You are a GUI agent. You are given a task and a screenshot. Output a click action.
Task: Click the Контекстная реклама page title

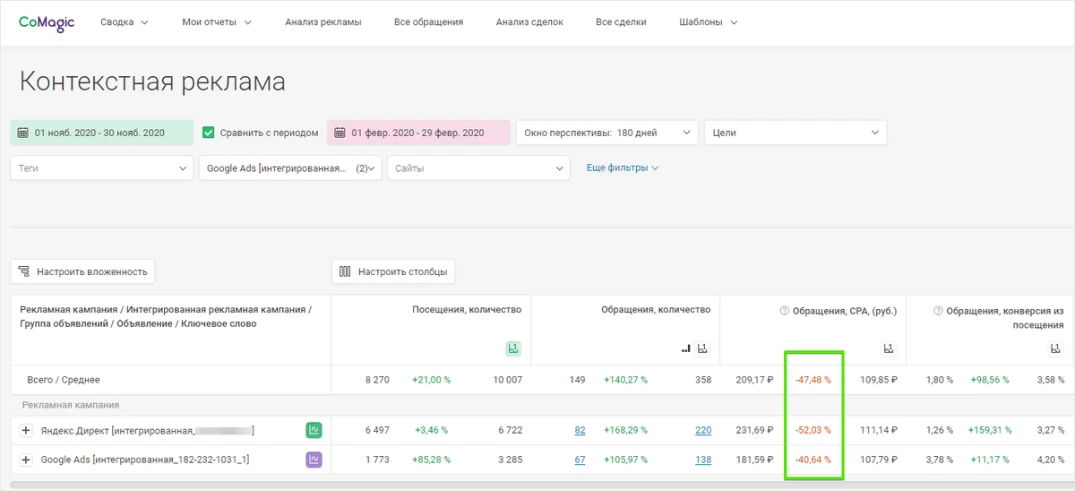pos(152,82)
